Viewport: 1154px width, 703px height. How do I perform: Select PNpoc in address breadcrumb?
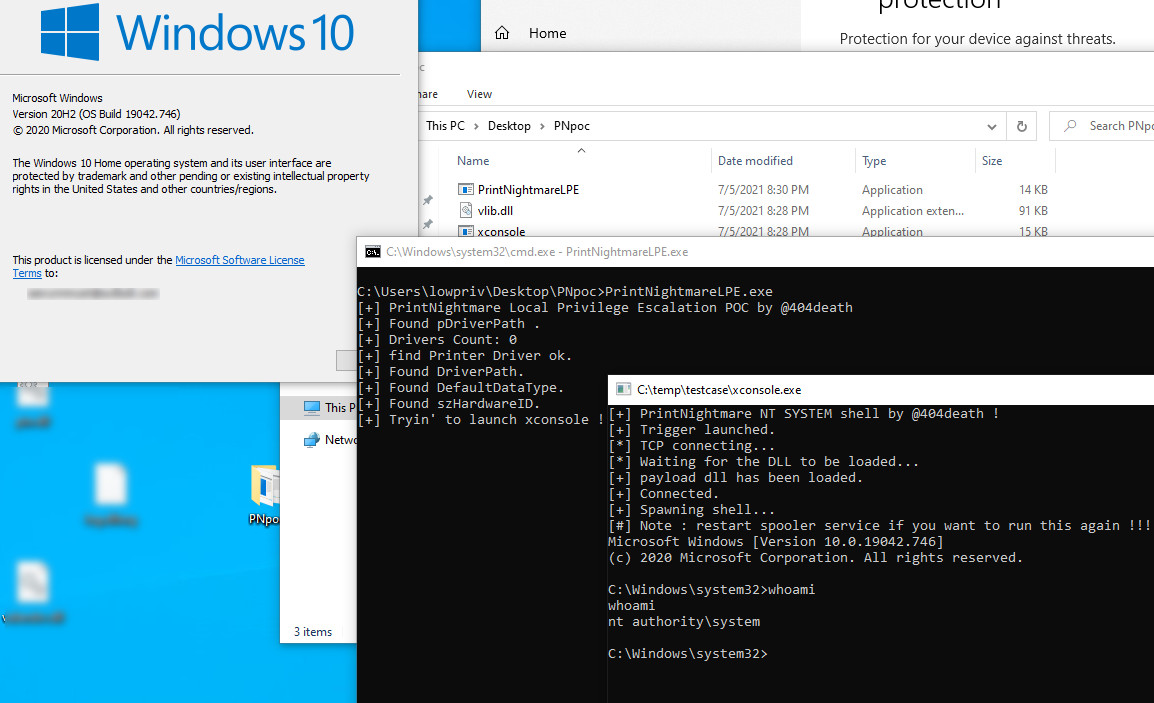coord(572,126)
